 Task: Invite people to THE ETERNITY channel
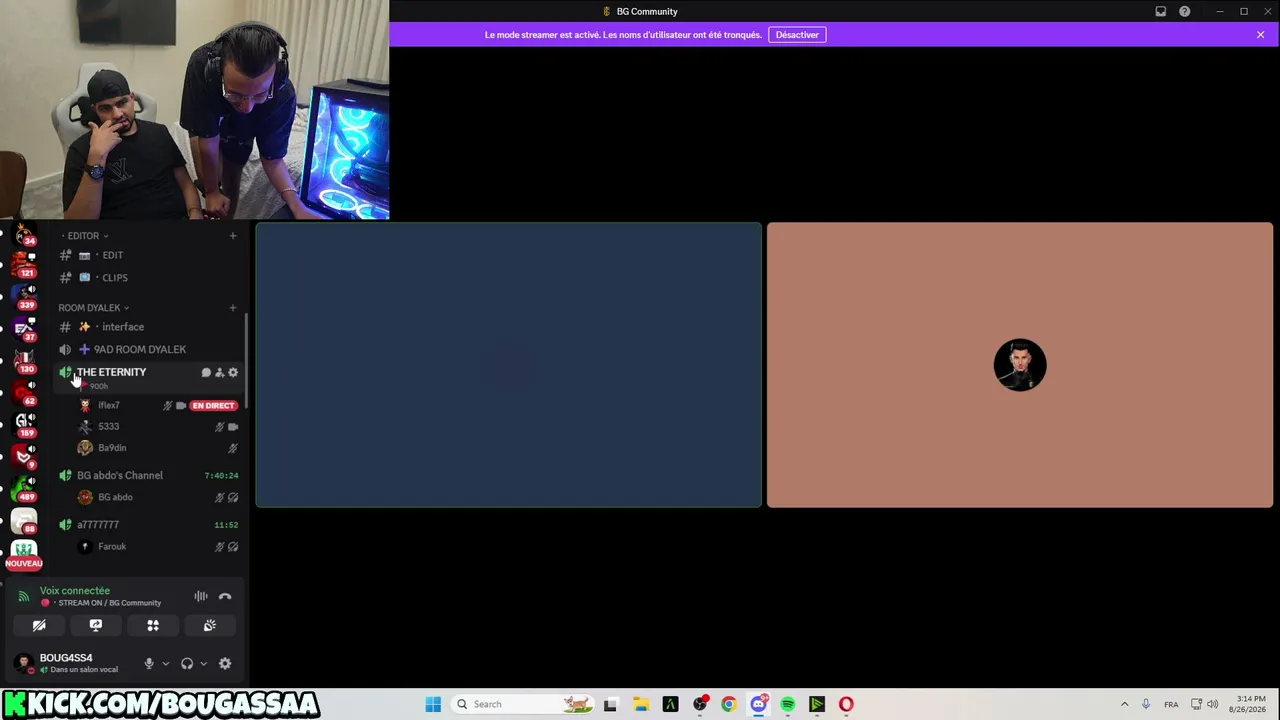coord(220,373)
